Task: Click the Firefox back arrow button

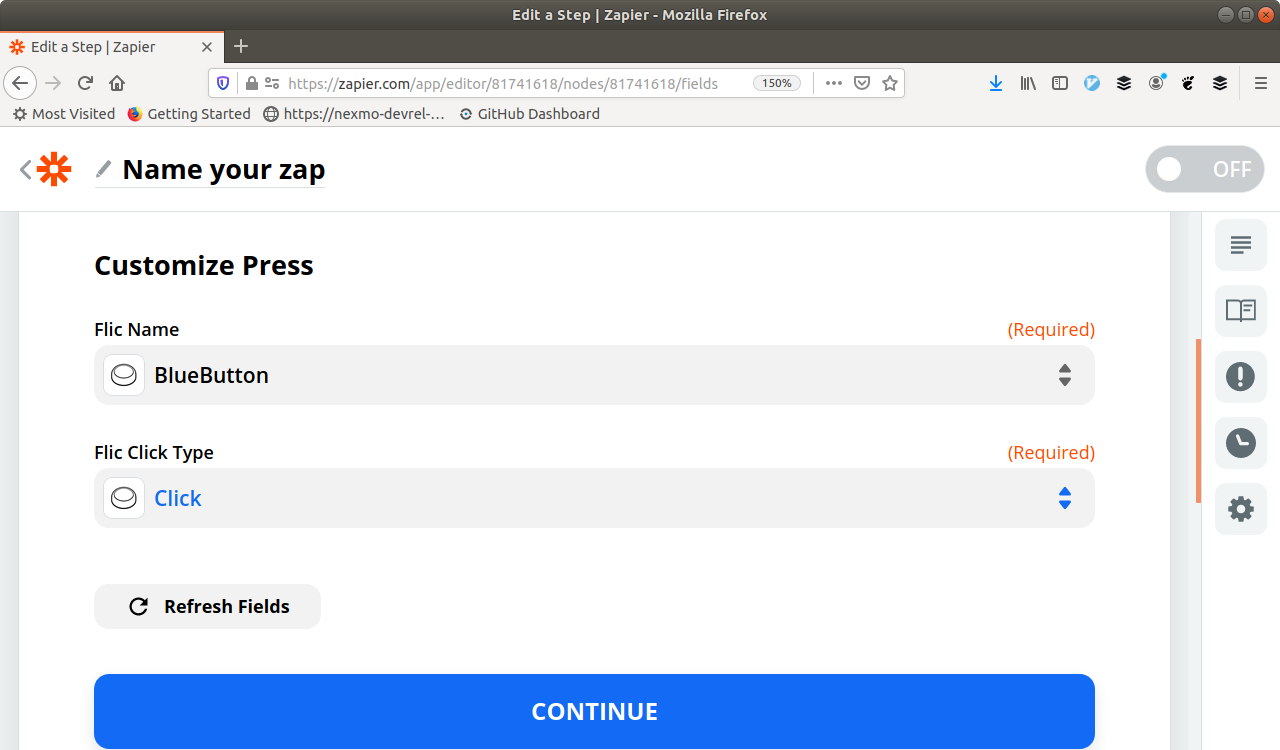Action: pyautogui.click(x=20, y=83)
